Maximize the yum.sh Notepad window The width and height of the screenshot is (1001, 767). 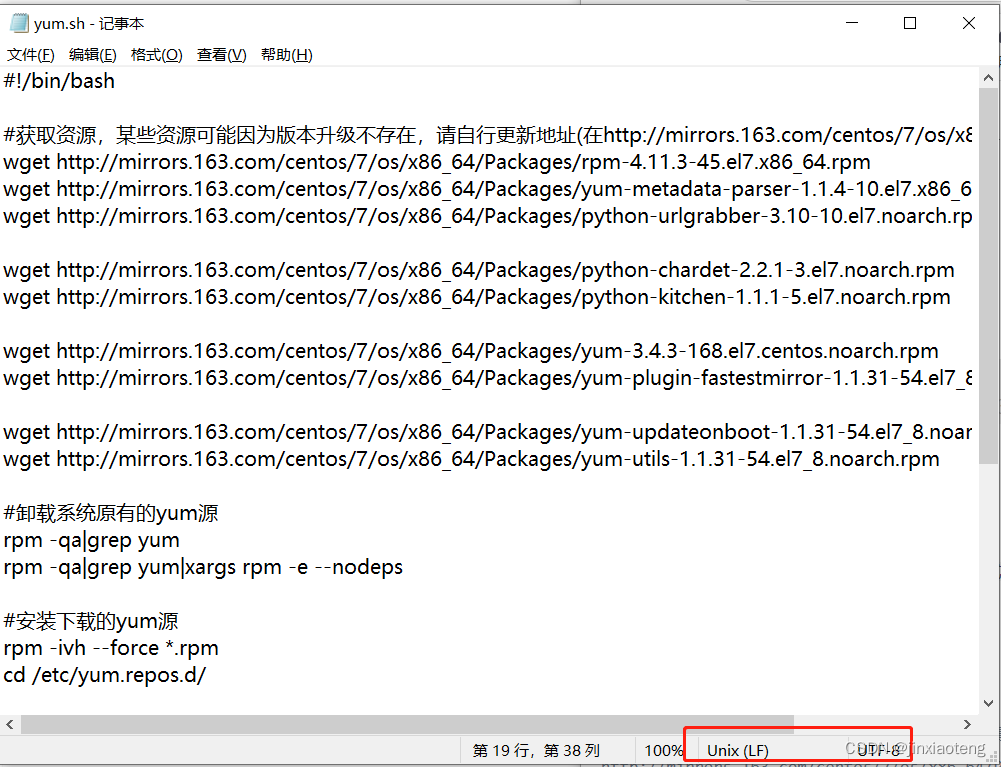[910, 23]
